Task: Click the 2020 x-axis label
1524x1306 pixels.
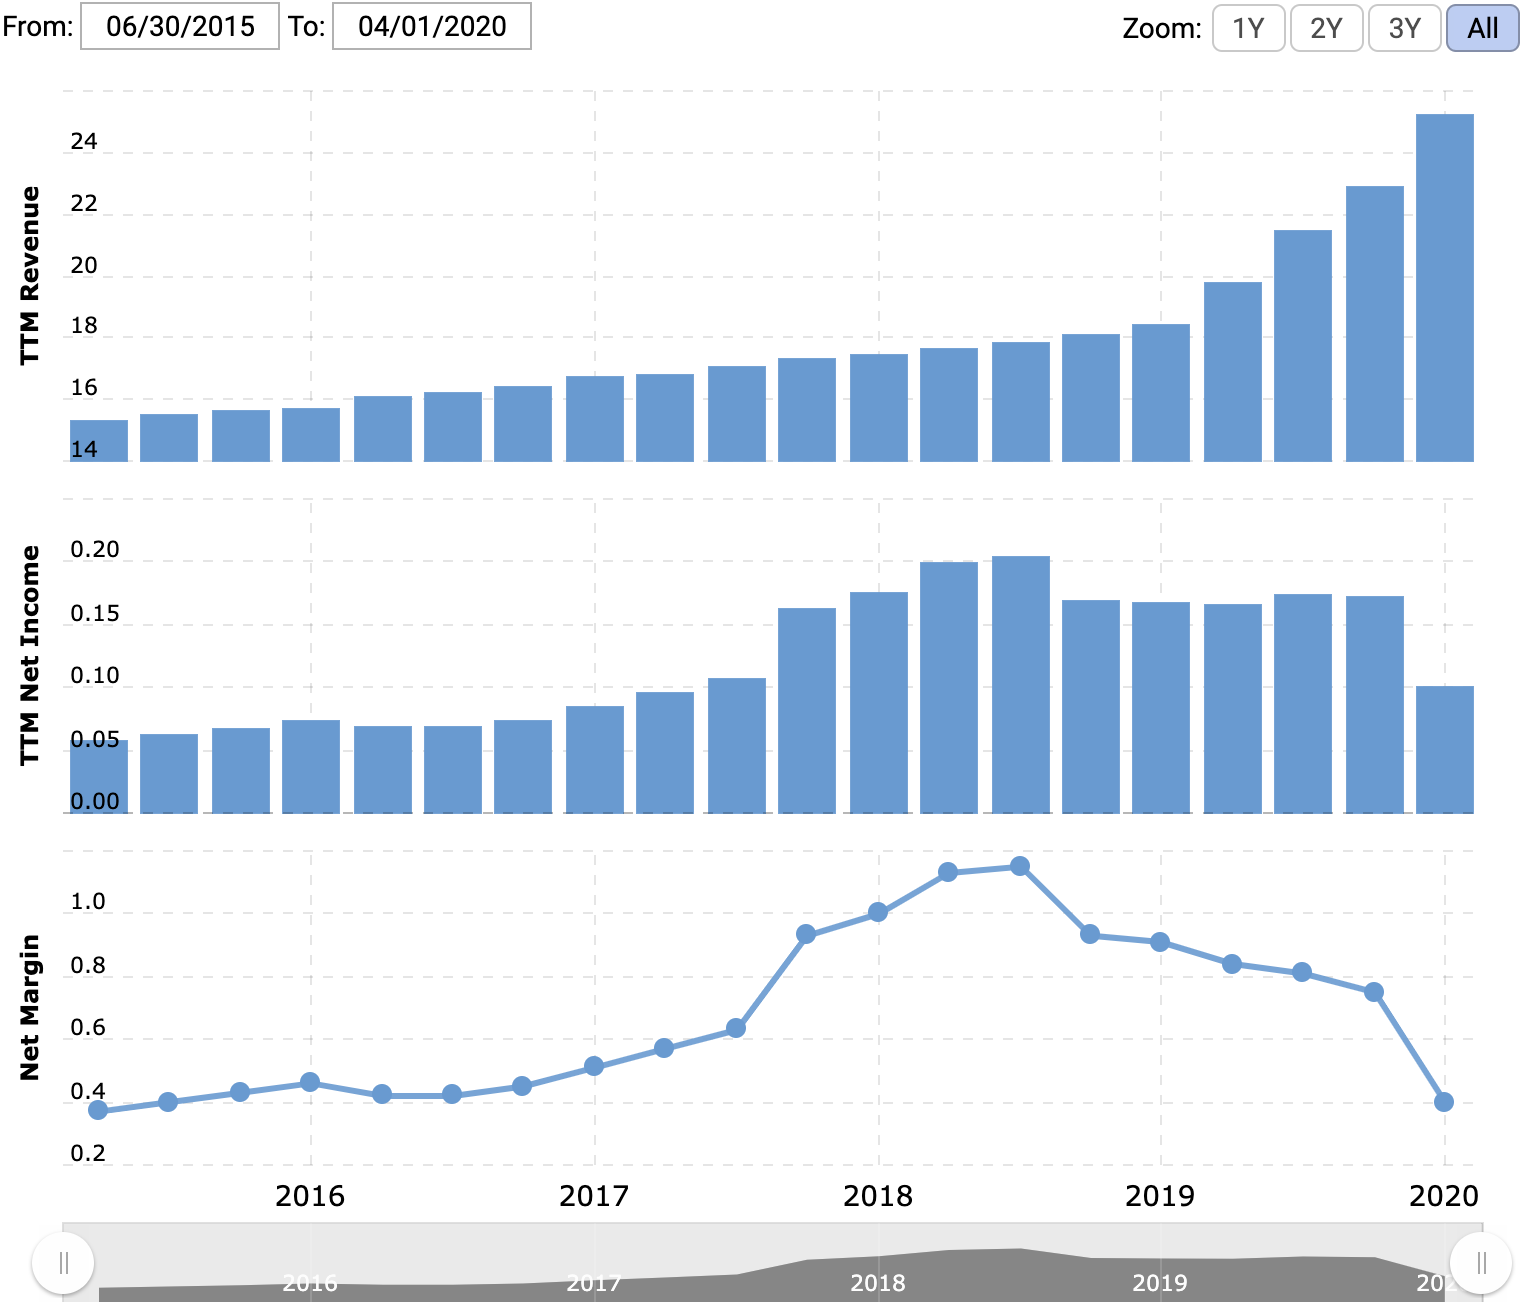Action: 1444,1196
